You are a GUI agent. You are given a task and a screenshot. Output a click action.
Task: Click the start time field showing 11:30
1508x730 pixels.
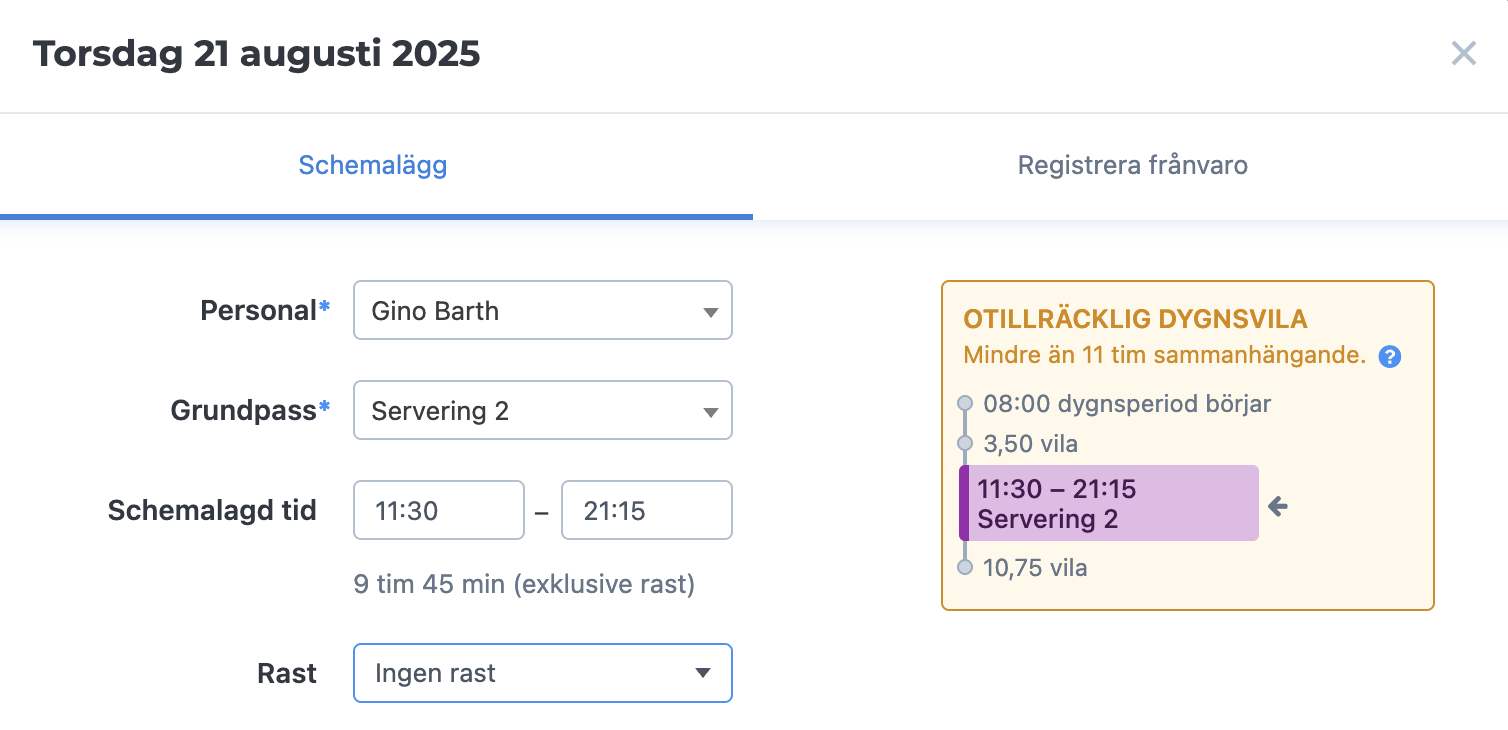click(x=439, y=510)
